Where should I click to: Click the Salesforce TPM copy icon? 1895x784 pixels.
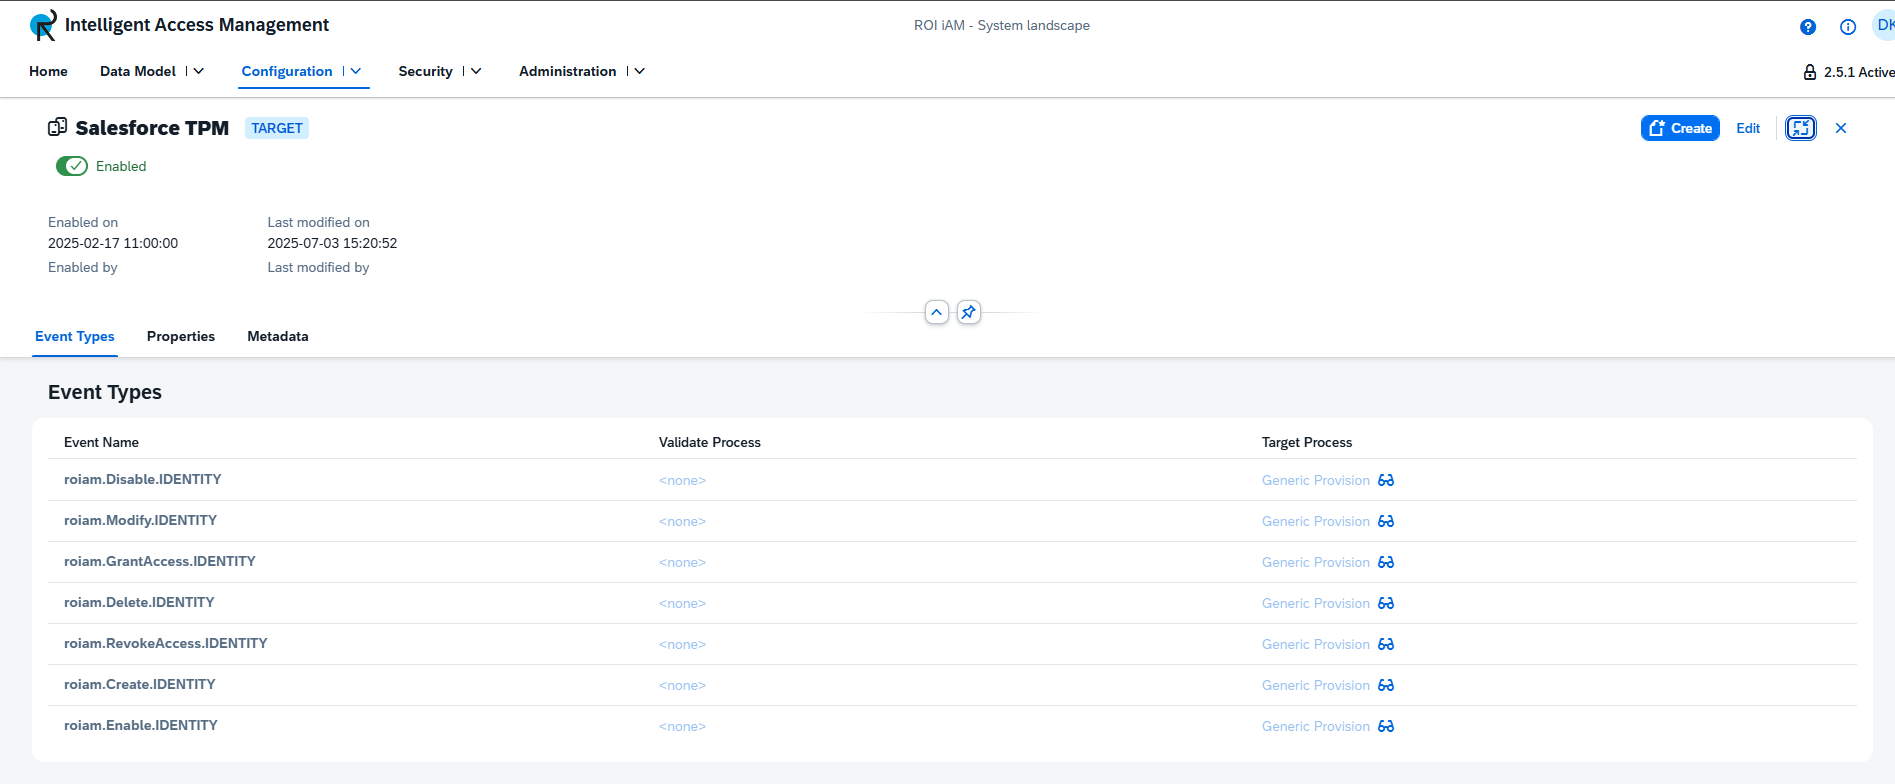coord(58,127)
